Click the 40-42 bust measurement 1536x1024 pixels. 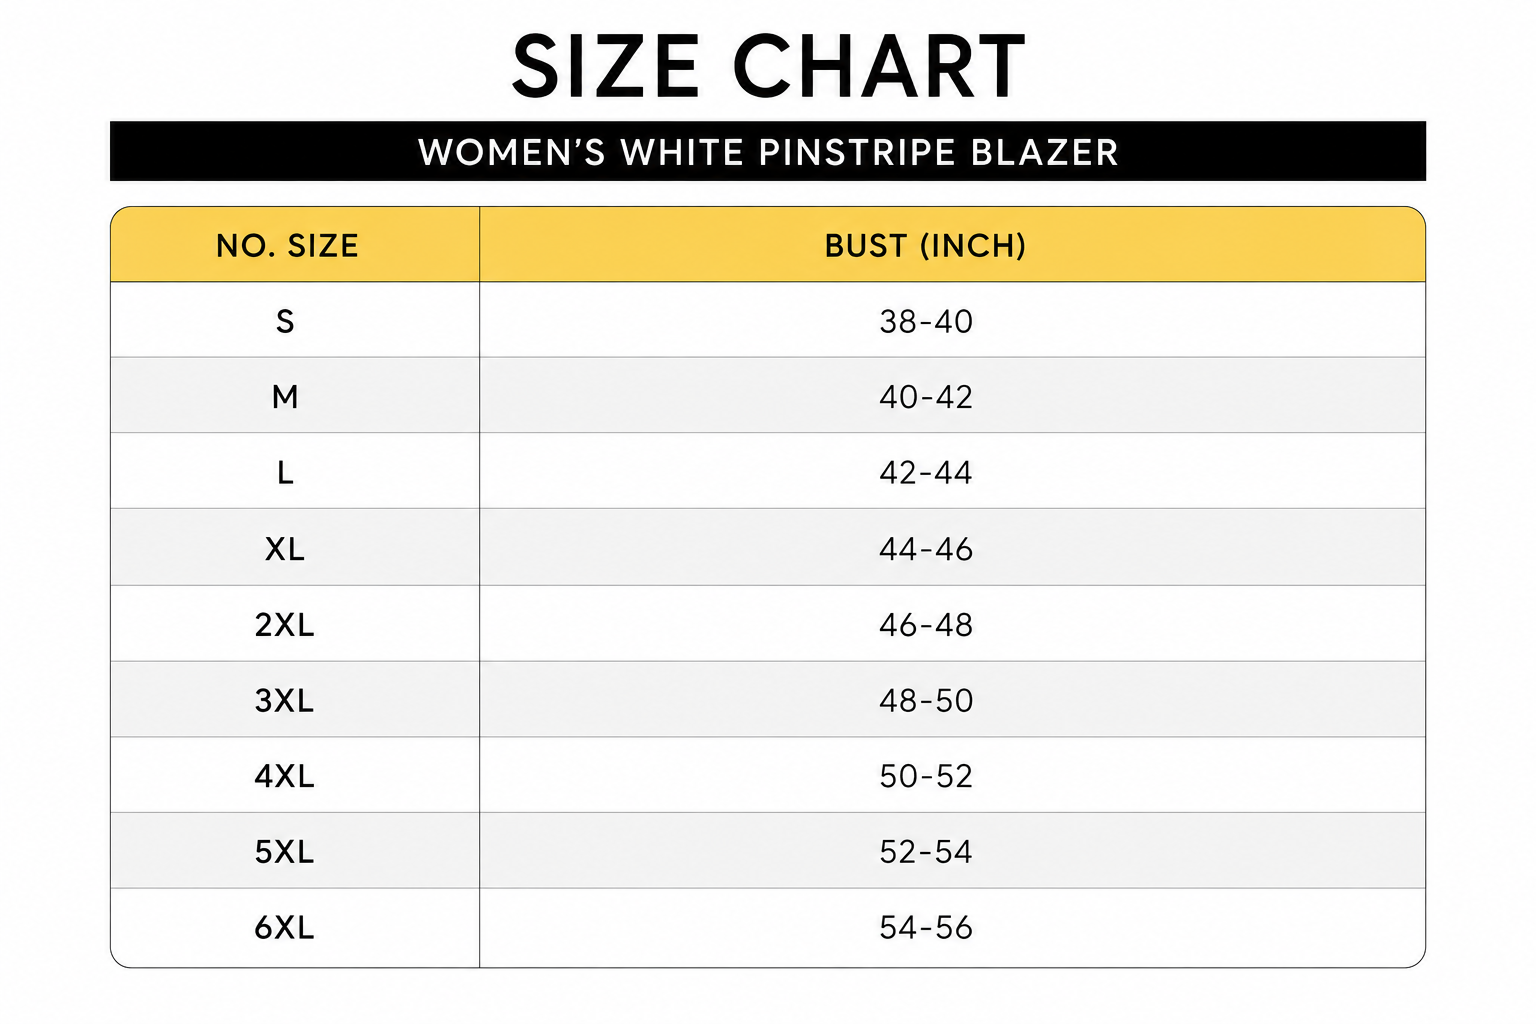(926, 397)
